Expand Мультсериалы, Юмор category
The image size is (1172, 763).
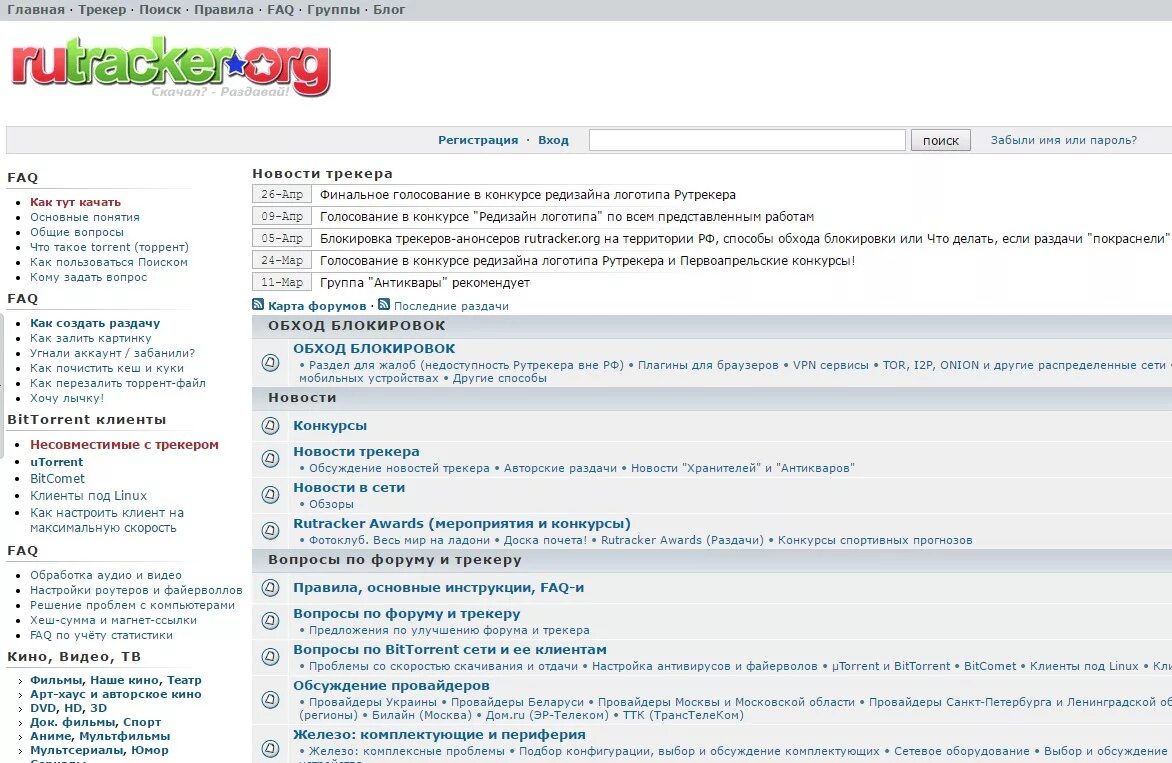pyautogui.click(x=21, y=750)
